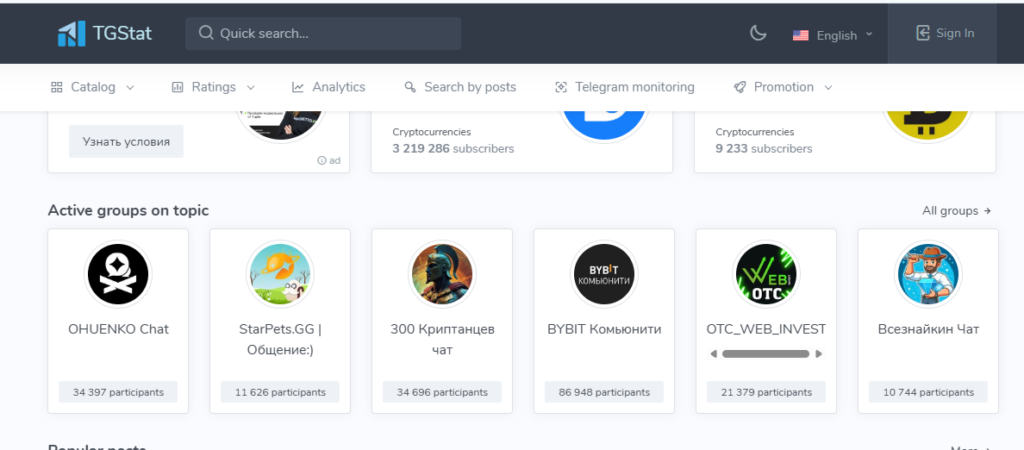The image size is (1024, 450).
Task: Open the Всезнайкин Чат avatar
Action: click(928, 274)
